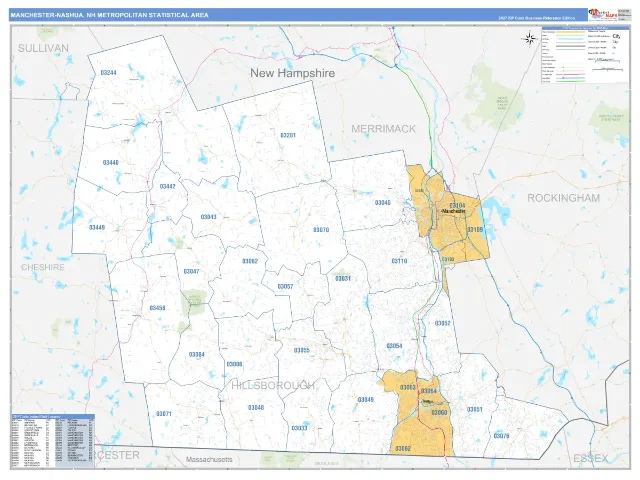Click the CHESHIRE county label
The height and width of the screenshot is (480, 640).
pyautogui.click(x=43, y=267)
